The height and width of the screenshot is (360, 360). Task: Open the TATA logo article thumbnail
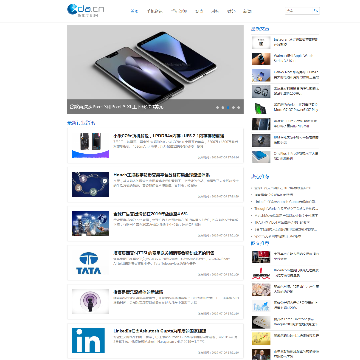(89, 263)
